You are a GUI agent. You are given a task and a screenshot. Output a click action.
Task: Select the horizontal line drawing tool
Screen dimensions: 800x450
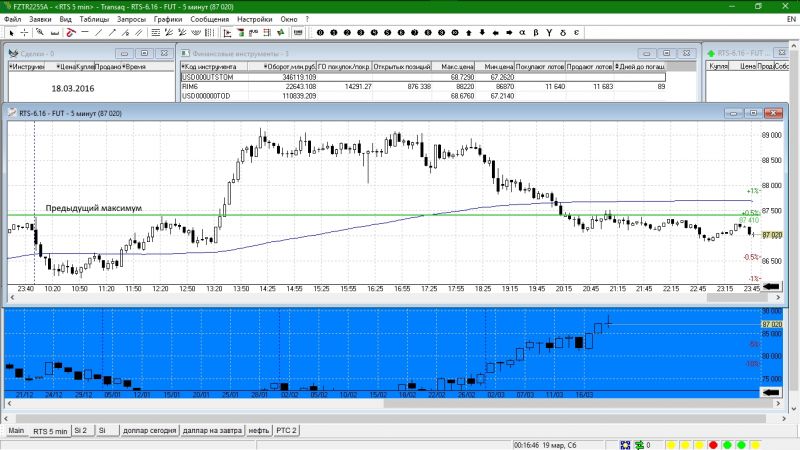(x=85, y=33)
